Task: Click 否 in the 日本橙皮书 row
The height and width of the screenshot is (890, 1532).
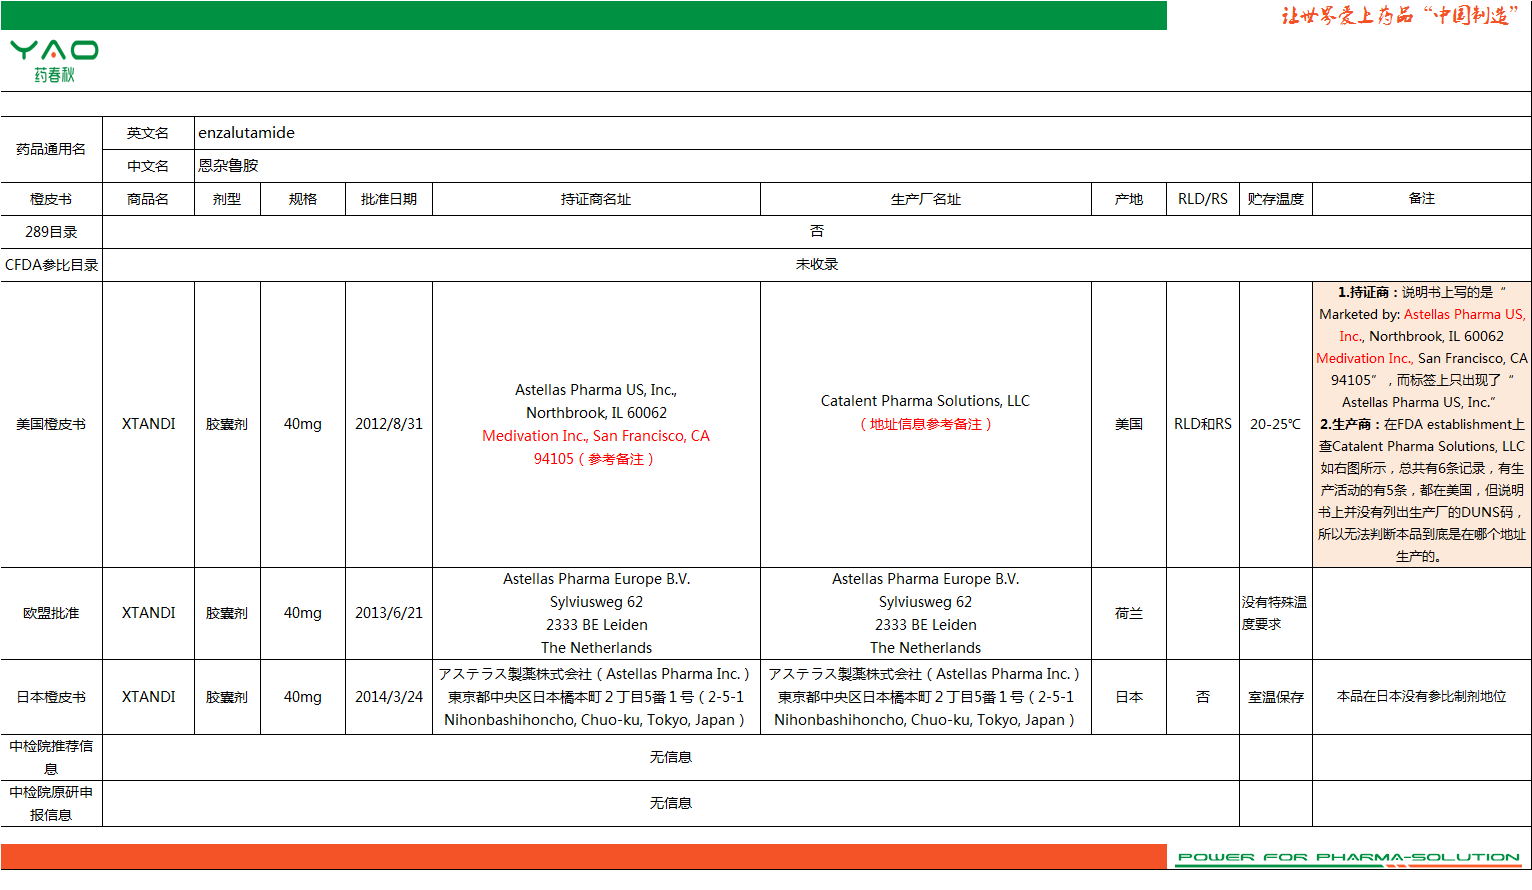Action: tap(1203, 697)
